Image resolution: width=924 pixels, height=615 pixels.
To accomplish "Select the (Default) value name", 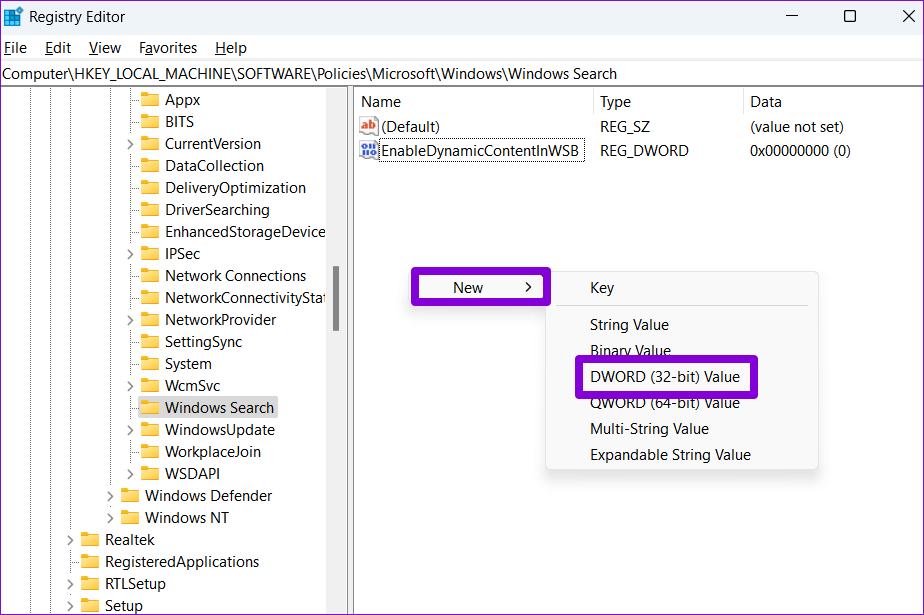I will (410, 127).
